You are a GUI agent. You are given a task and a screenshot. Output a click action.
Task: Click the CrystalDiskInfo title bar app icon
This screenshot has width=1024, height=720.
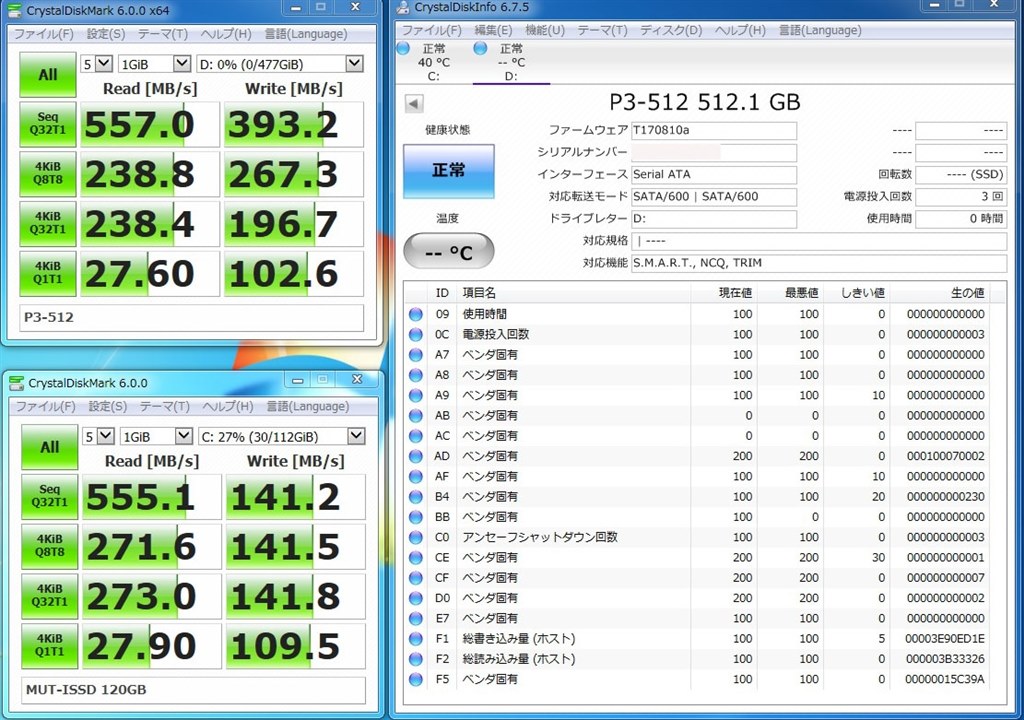[403, 8]
